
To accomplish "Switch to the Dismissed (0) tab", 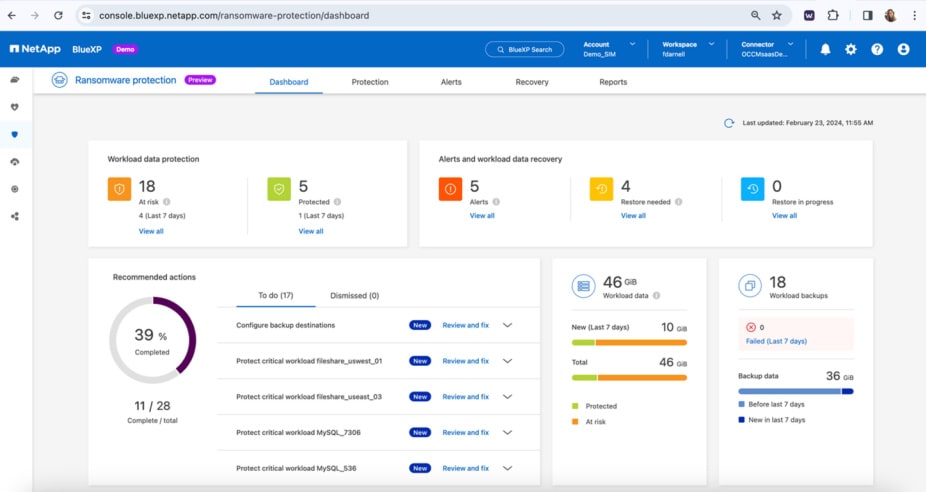I will (x=354, y=296).
